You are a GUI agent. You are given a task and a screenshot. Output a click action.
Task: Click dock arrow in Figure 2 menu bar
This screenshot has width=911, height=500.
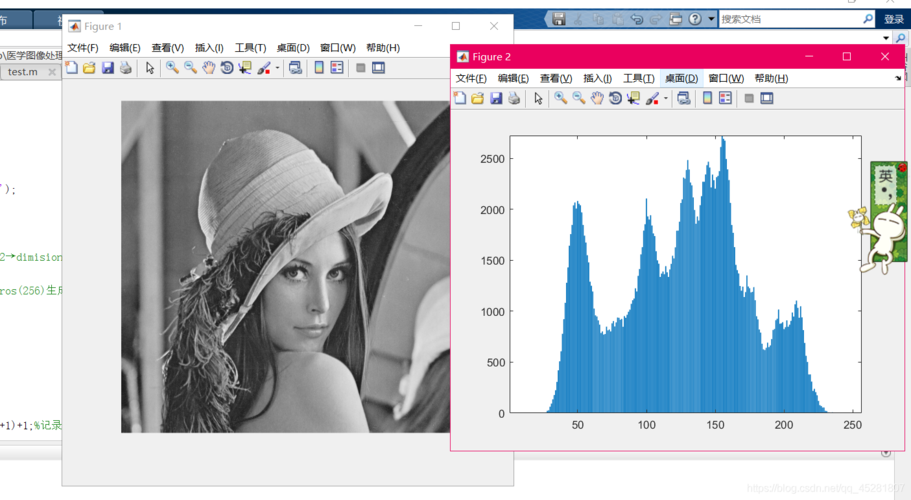click(898, 78)
